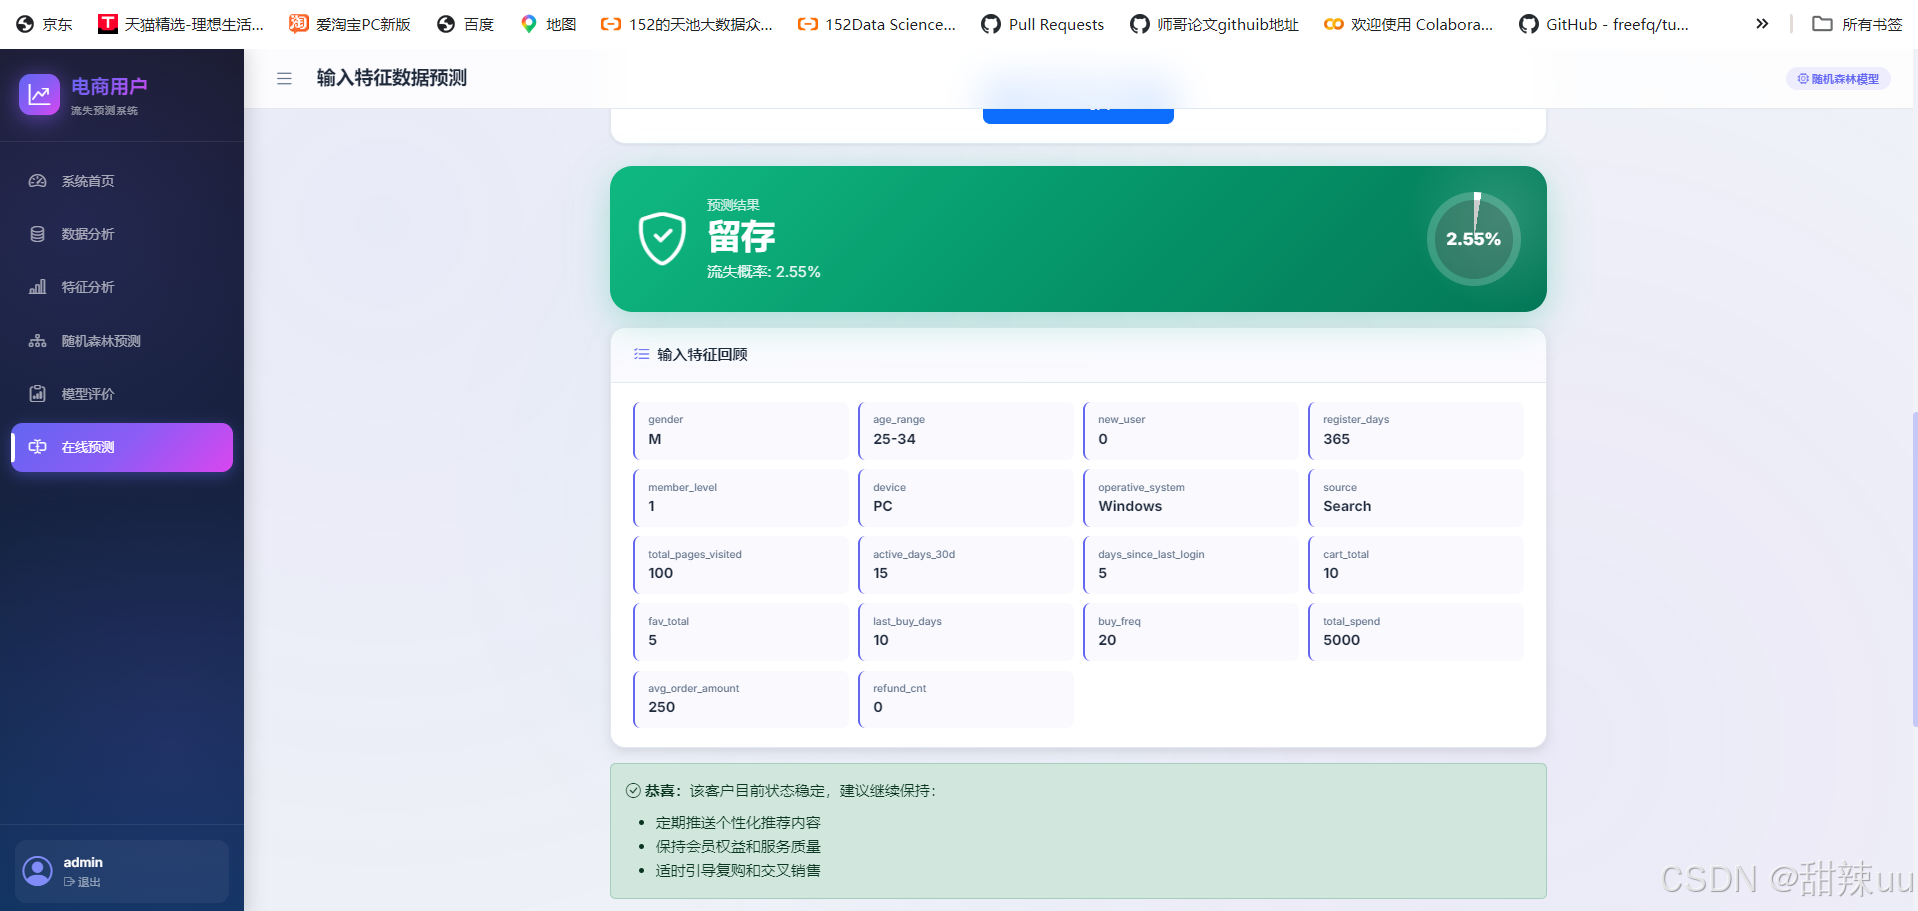Image resolution: width=1918 pixels, height=911 pixels.
Task: Open the 爱淘宝PC新版 bookmark
Action: tap(349, 24)
